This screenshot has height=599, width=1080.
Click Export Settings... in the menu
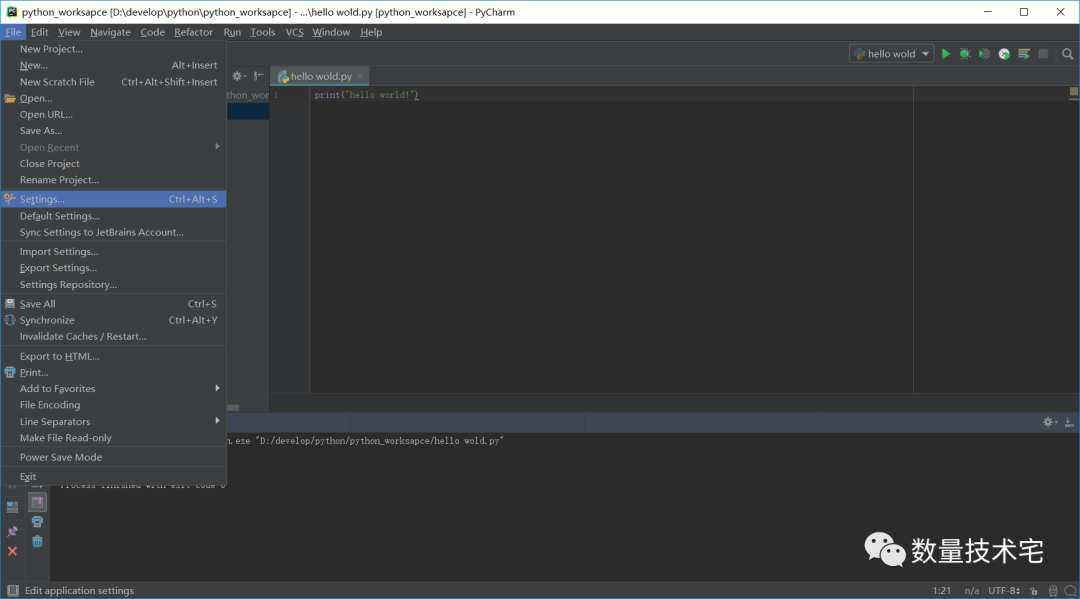click(x=58, y=268)
